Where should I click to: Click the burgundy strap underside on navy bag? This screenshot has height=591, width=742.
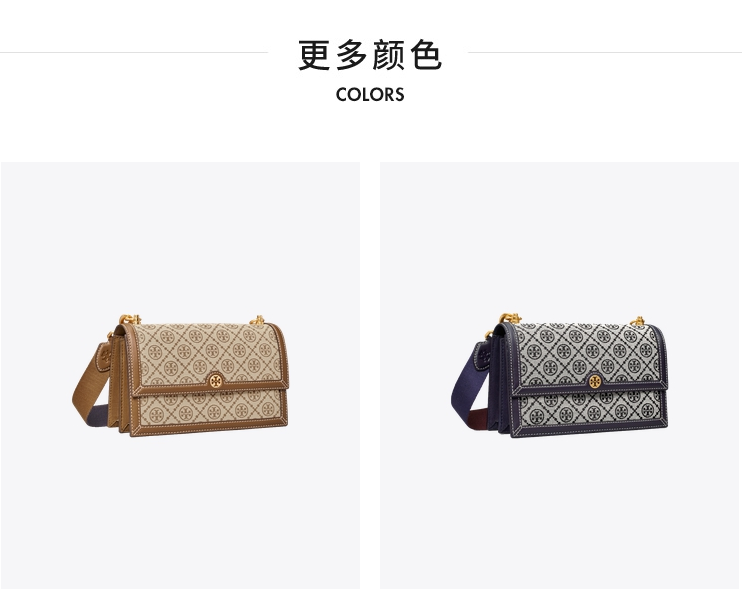click(479, 418)
